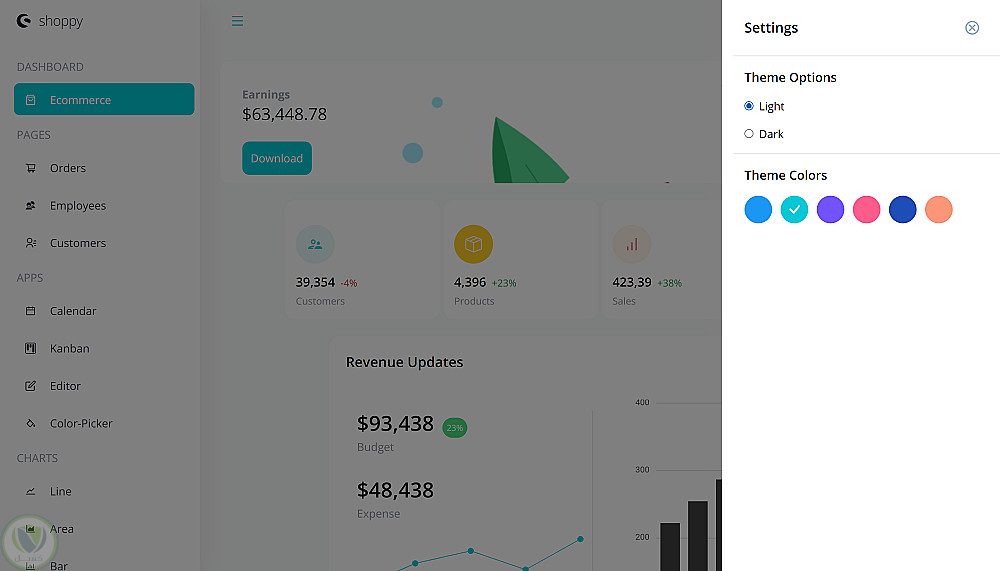Toggle the hamburger menu icon
This screenshot has width=1000, height=571.
pyautogui.click(x=237, y=21)
